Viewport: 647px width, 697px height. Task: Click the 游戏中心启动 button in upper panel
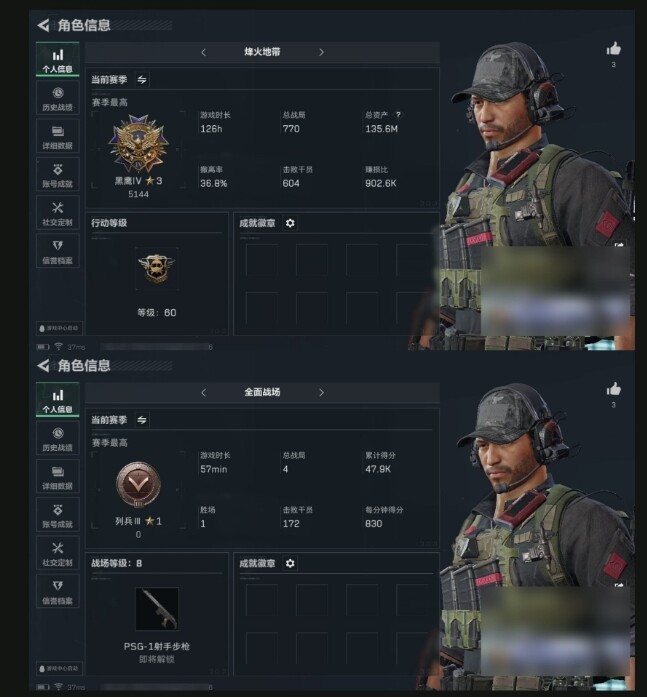59,328
